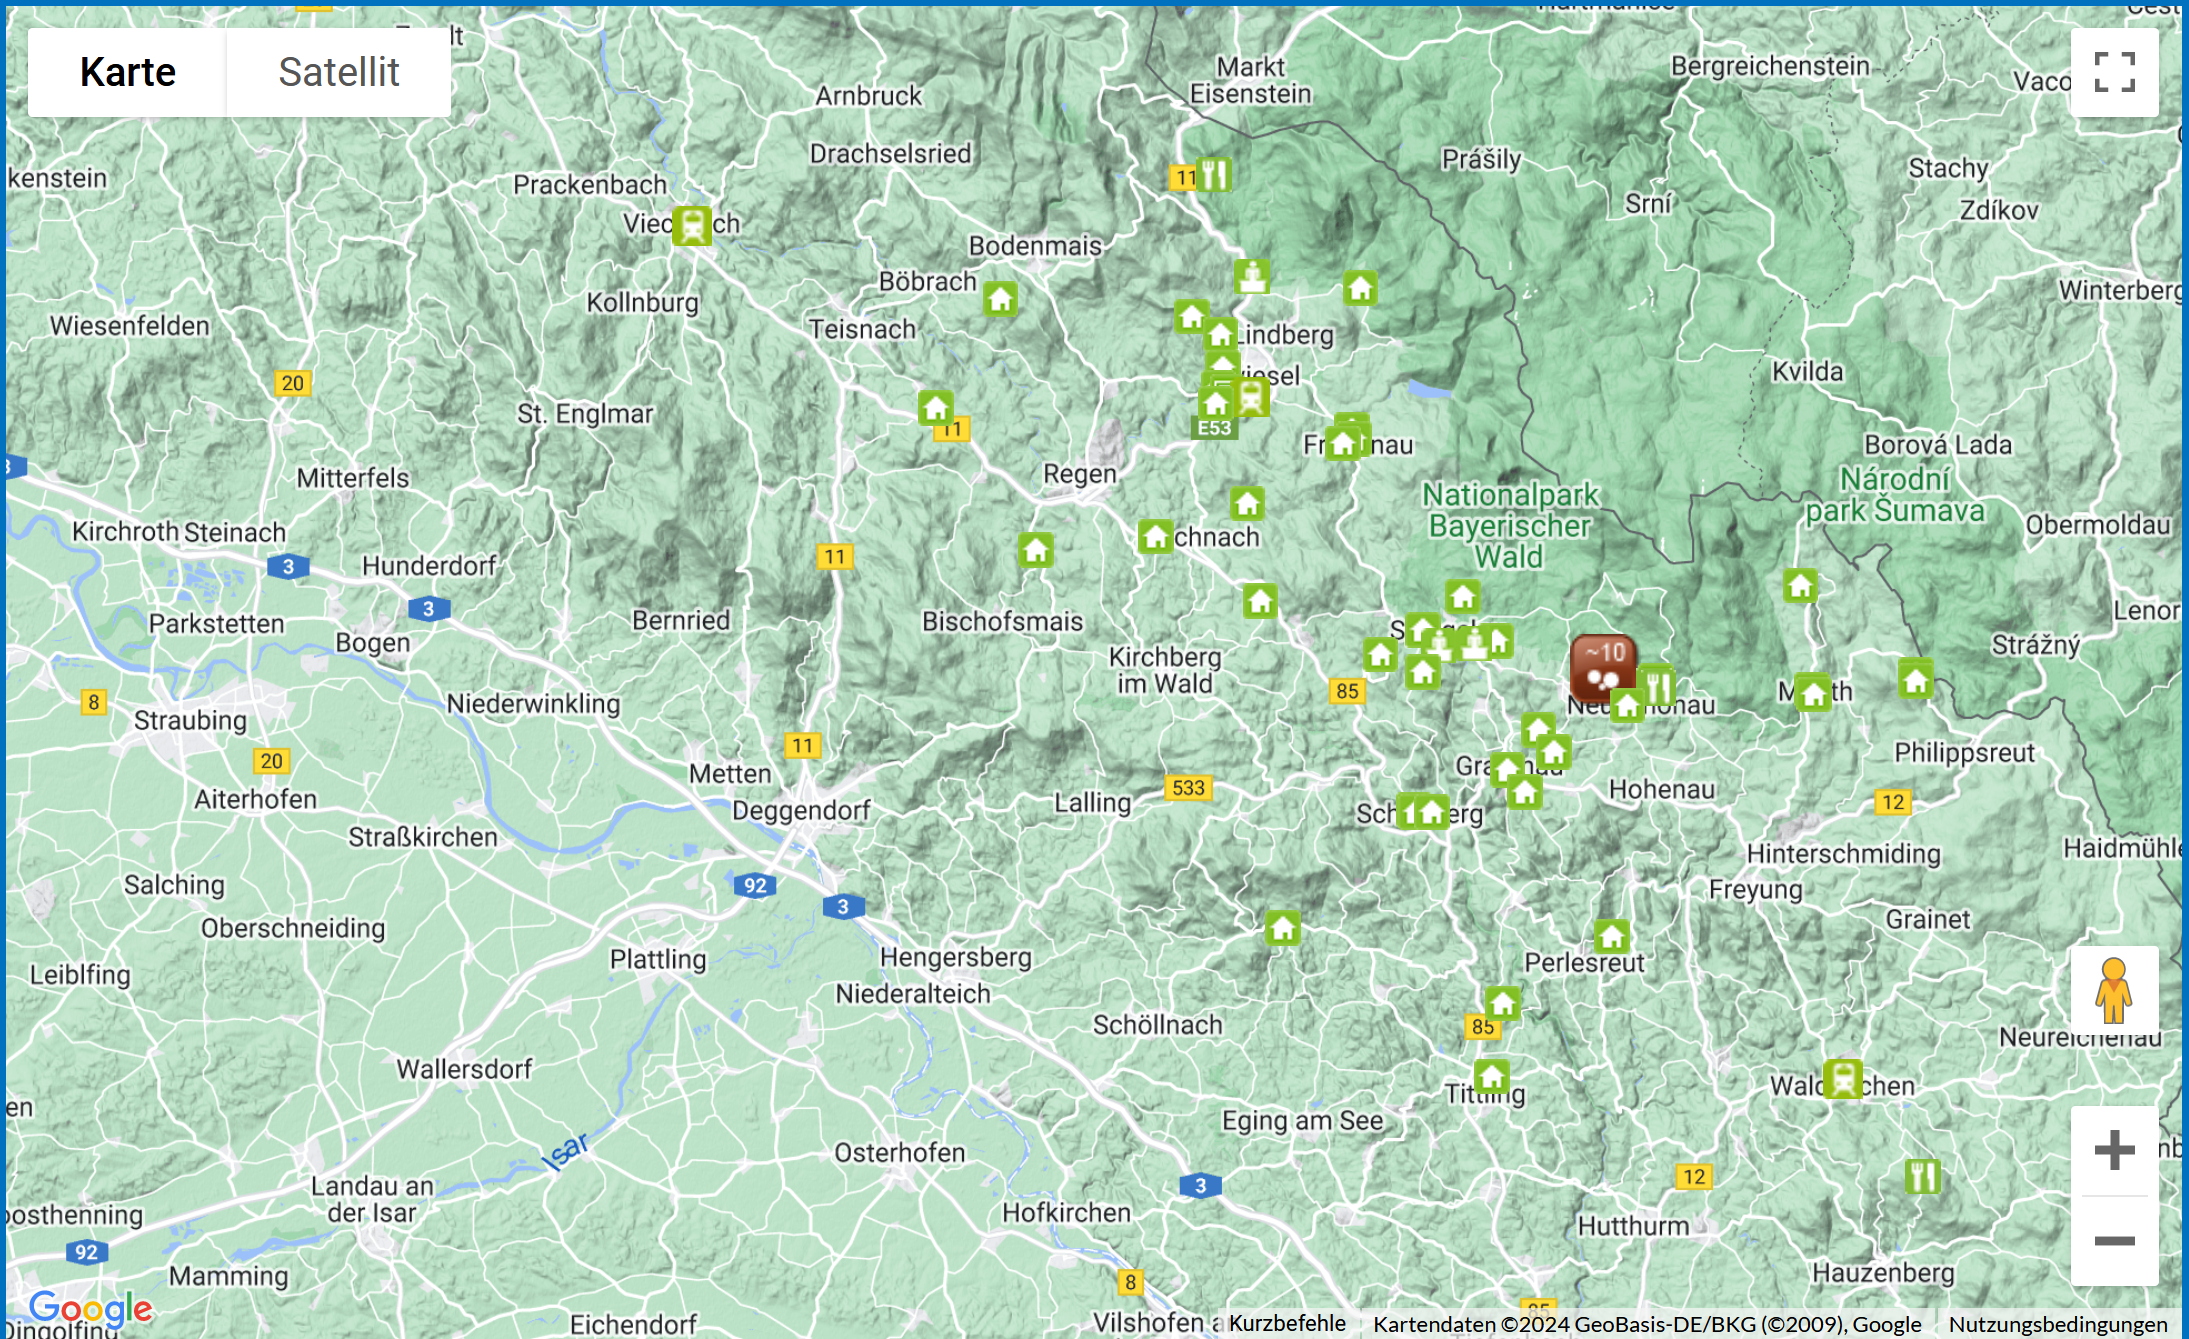Click the house marker at Perlesreut
Image resolution: width=2189 pixels, height=1339 pixels.
point(1611,937)
